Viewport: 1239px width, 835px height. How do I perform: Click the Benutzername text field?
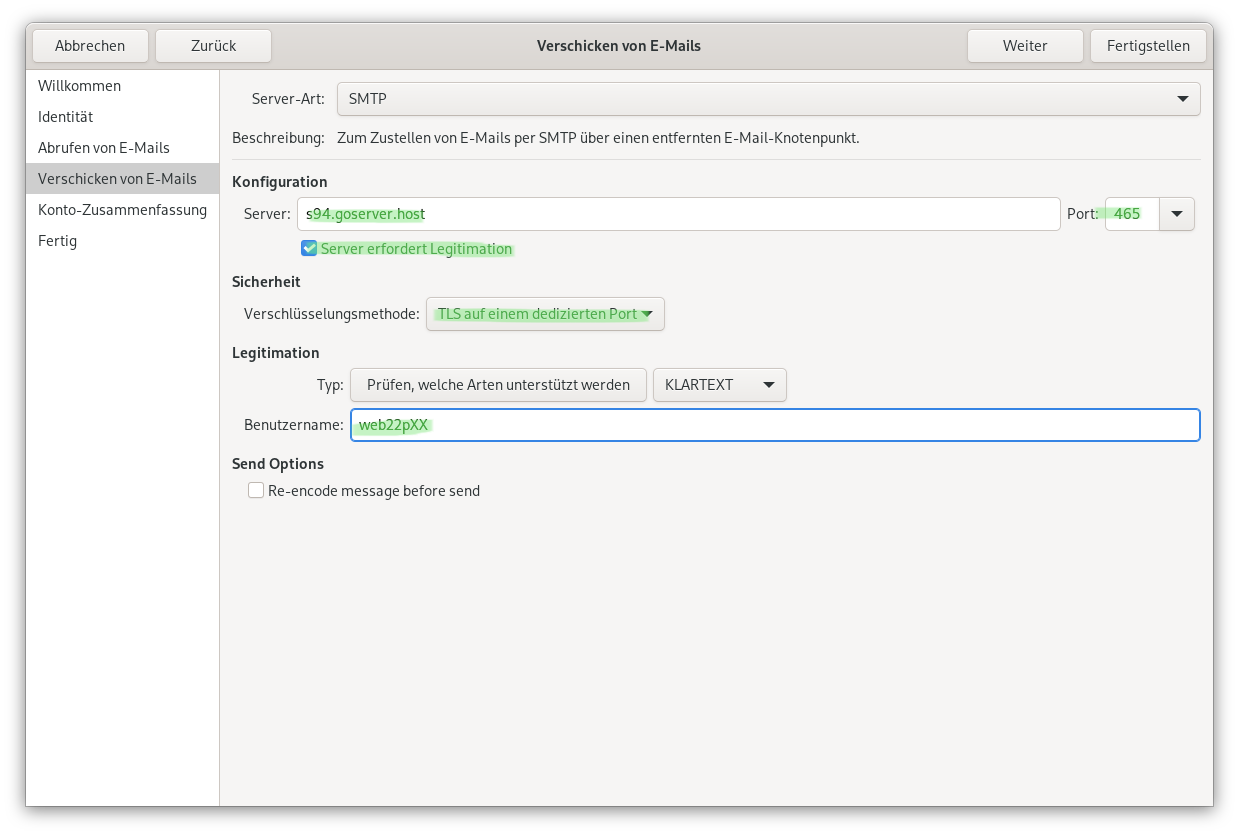click(x=774, y=425)
